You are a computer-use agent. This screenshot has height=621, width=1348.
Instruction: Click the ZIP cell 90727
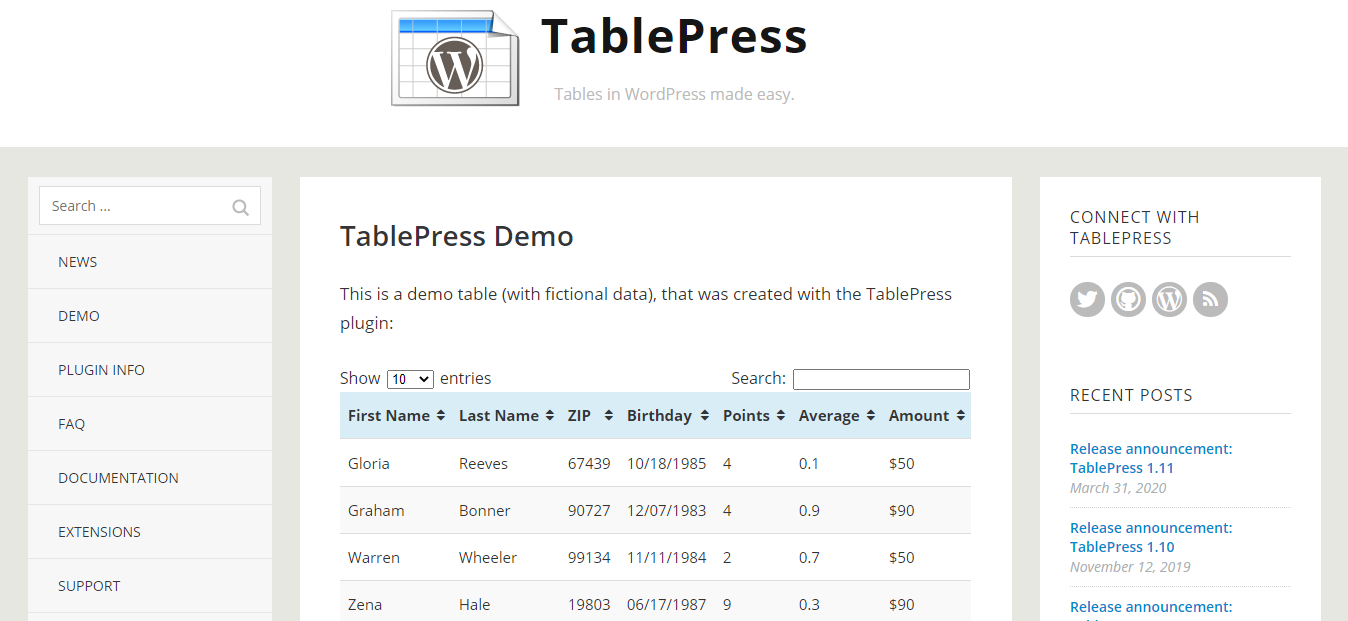tap(589, 511)
